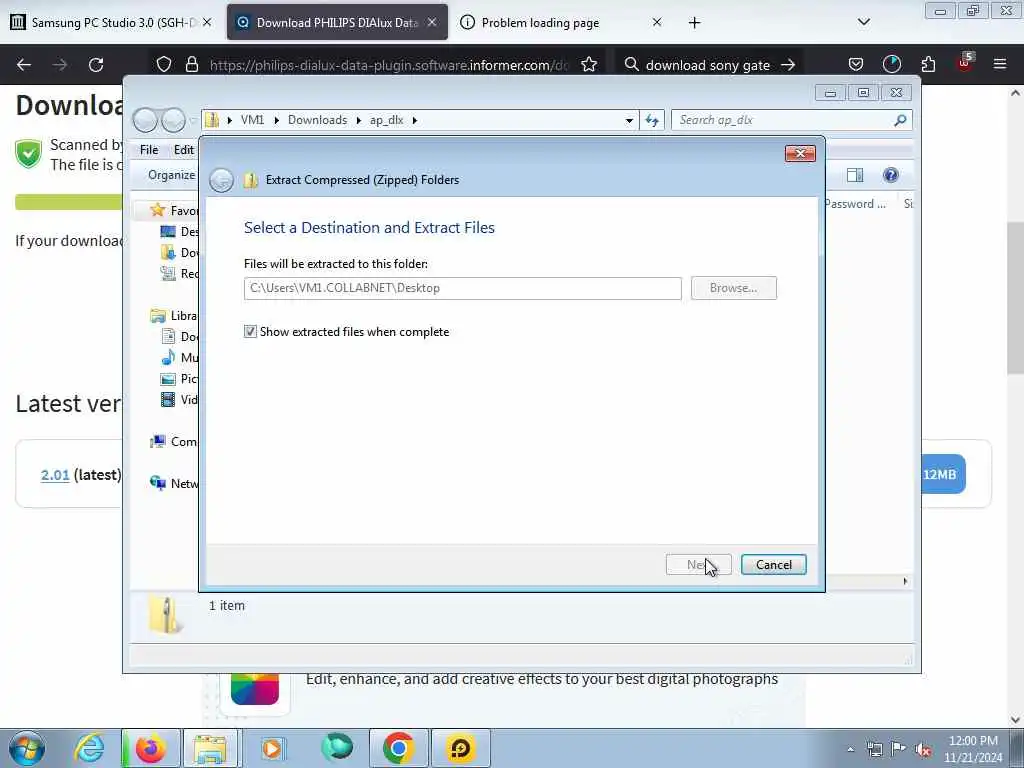1024x768 pixels.
Task: Close the Extract Compressed Folders dialog
Action: [800, 153]
